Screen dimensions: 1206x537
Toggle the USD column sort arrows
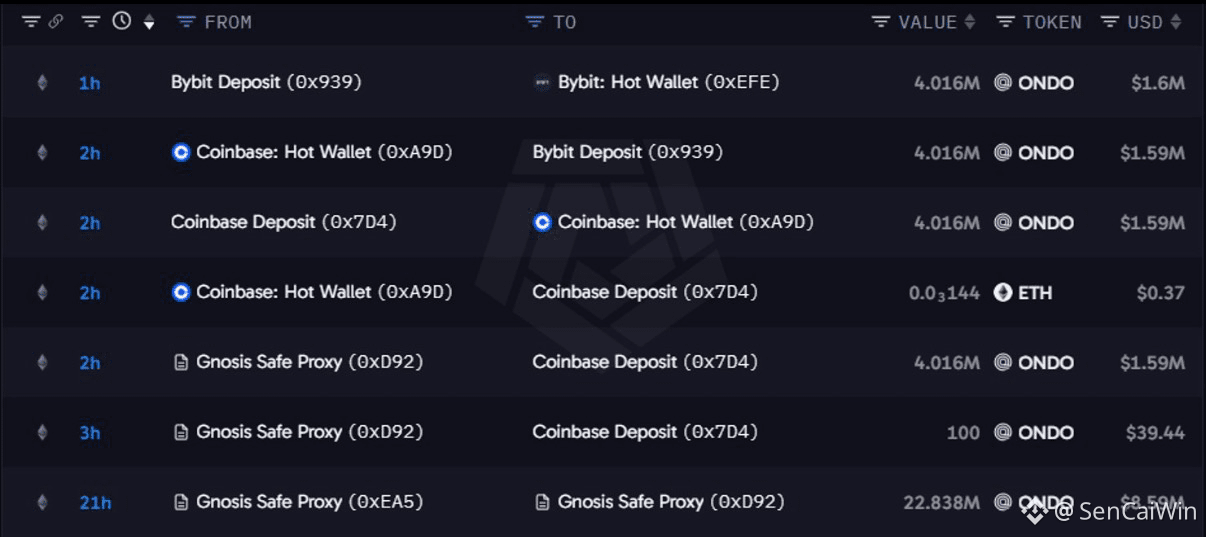tap(1176, 22)
